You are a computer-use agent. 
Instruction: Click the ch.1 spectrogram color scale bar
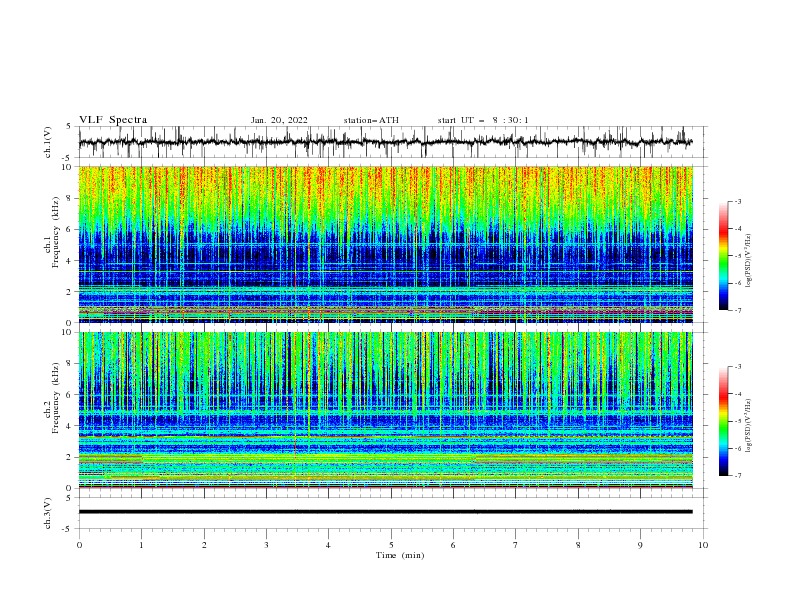(724, 256)
